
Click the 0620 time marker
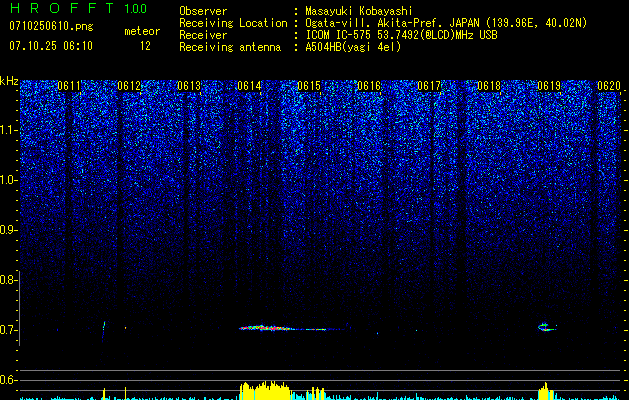[609, 86]
